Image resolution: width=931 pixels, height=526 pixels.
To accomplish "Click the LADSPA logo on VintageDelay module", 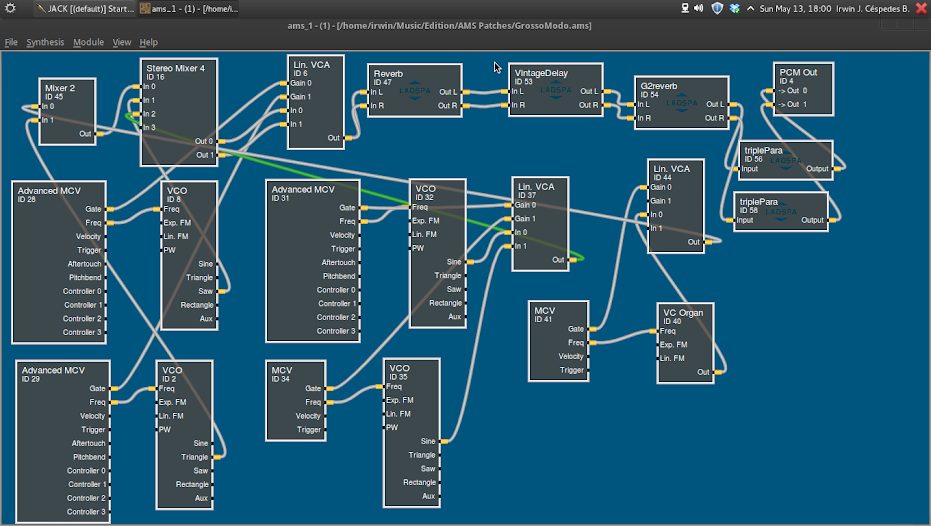I will coord(554,90).
